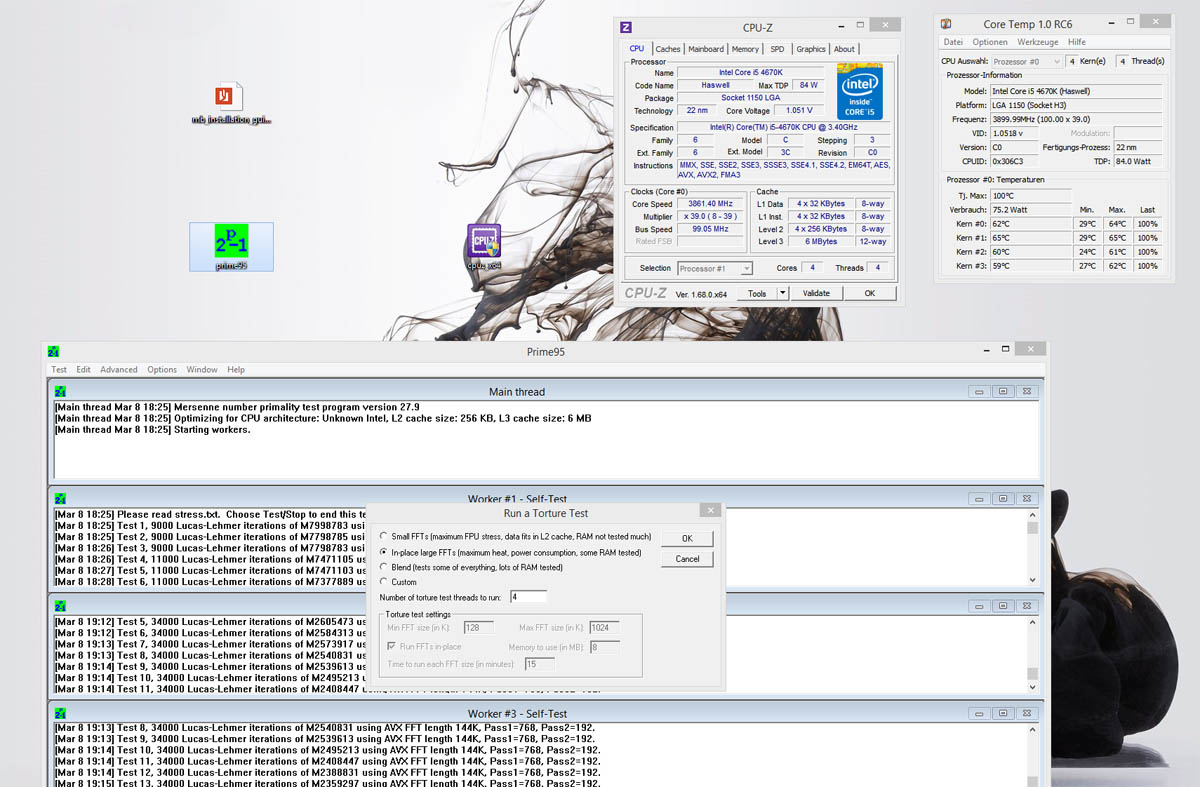This screenshot has width=1200, height=787.
Task: Expand the Tools dropdown arrow in CPU-Z
Action: tap(783, 293)
